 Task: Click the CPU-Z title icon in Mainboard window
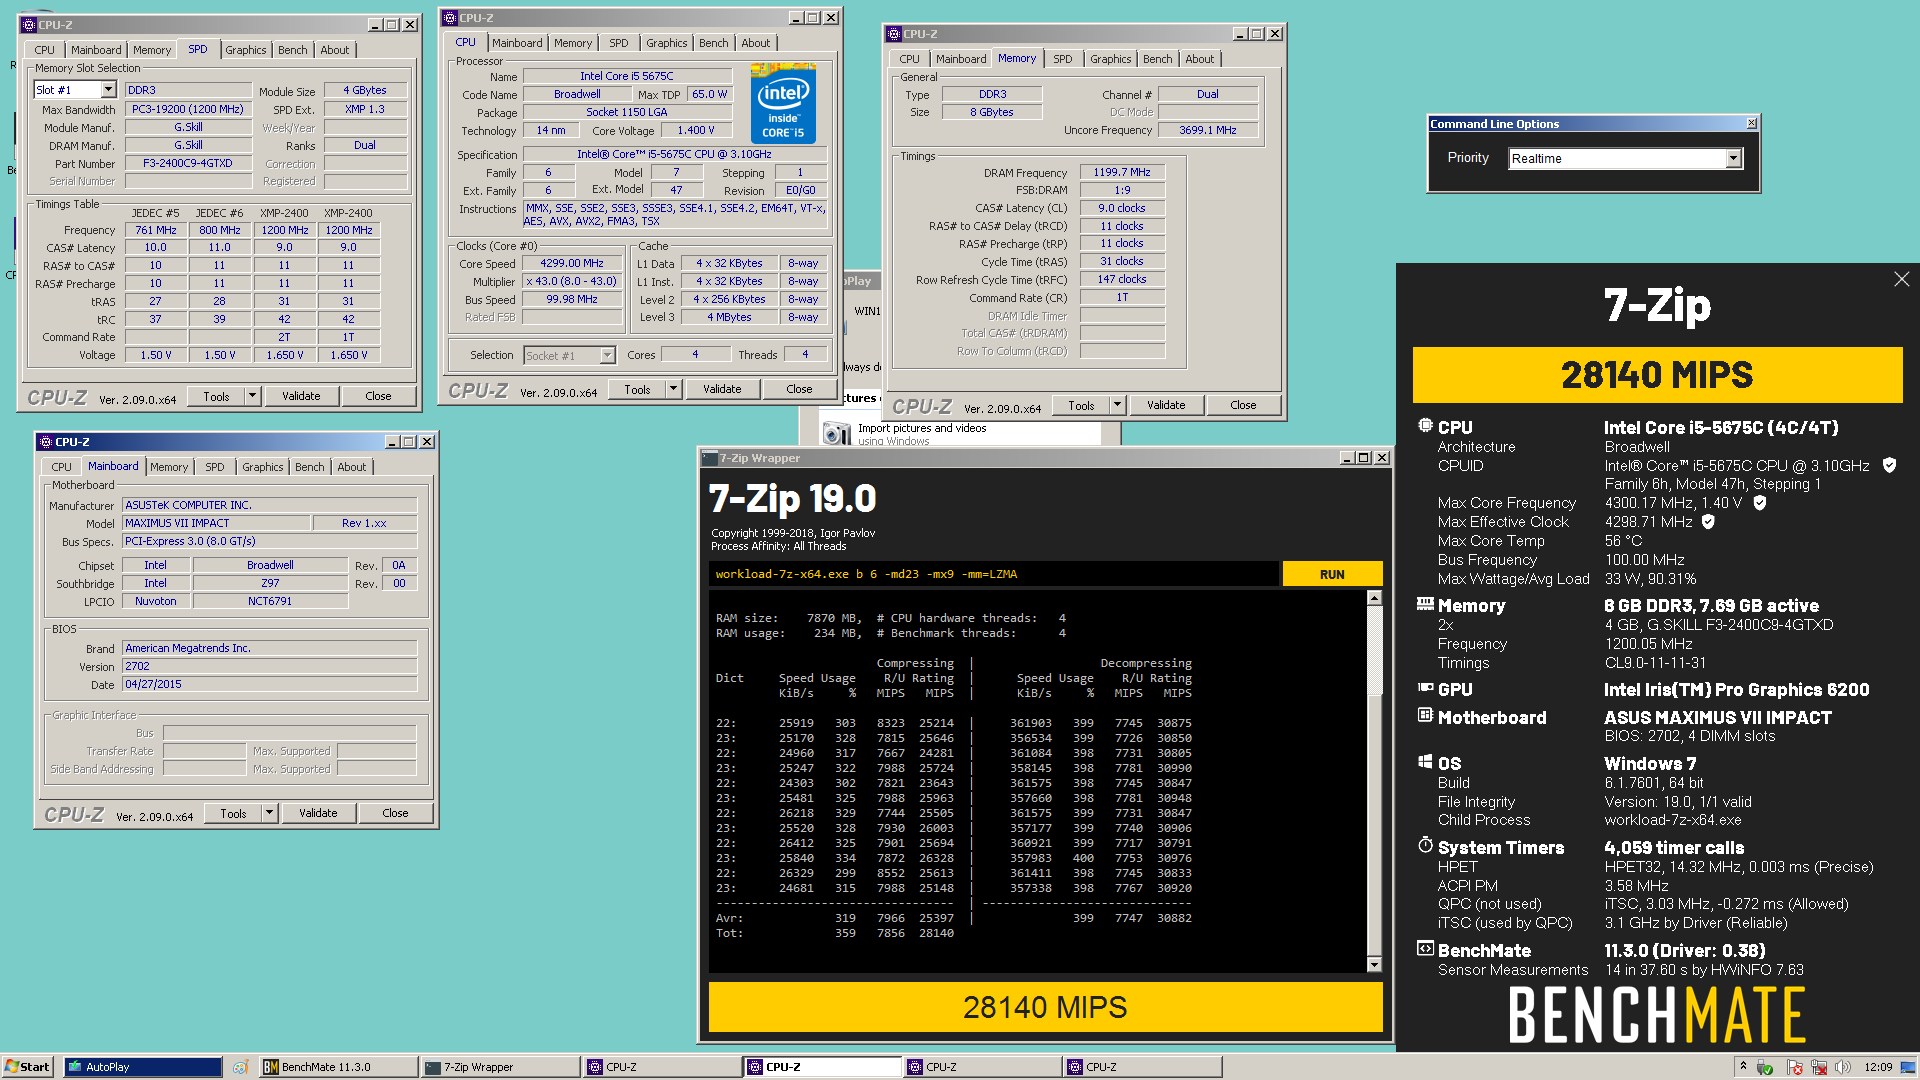coord(45,442)
